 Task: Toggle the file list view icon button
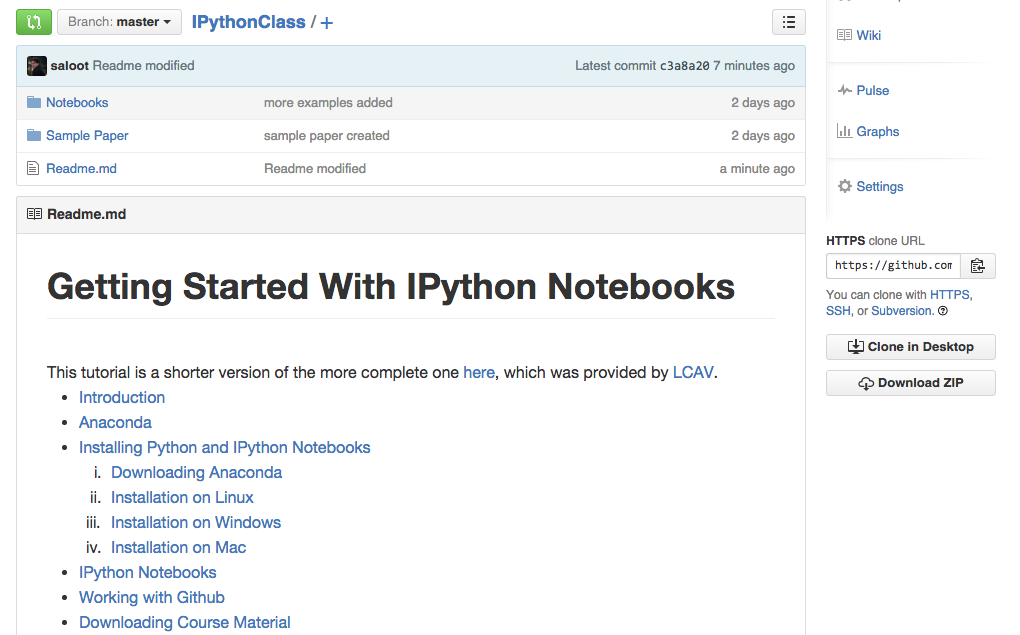[788, 22]
